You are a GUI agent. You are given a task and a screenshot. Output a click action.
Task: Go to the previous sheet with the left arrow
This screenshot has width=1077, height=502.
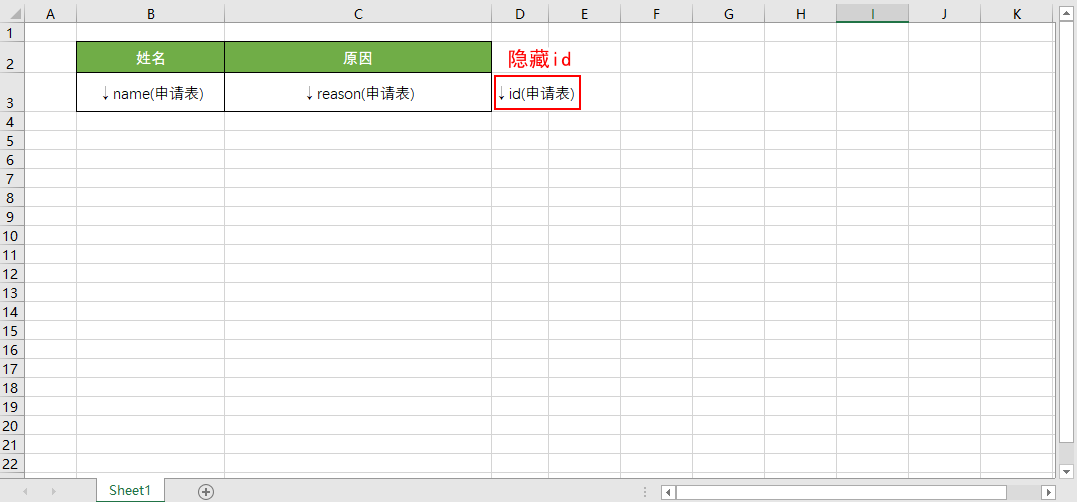[x=26, y=492]
